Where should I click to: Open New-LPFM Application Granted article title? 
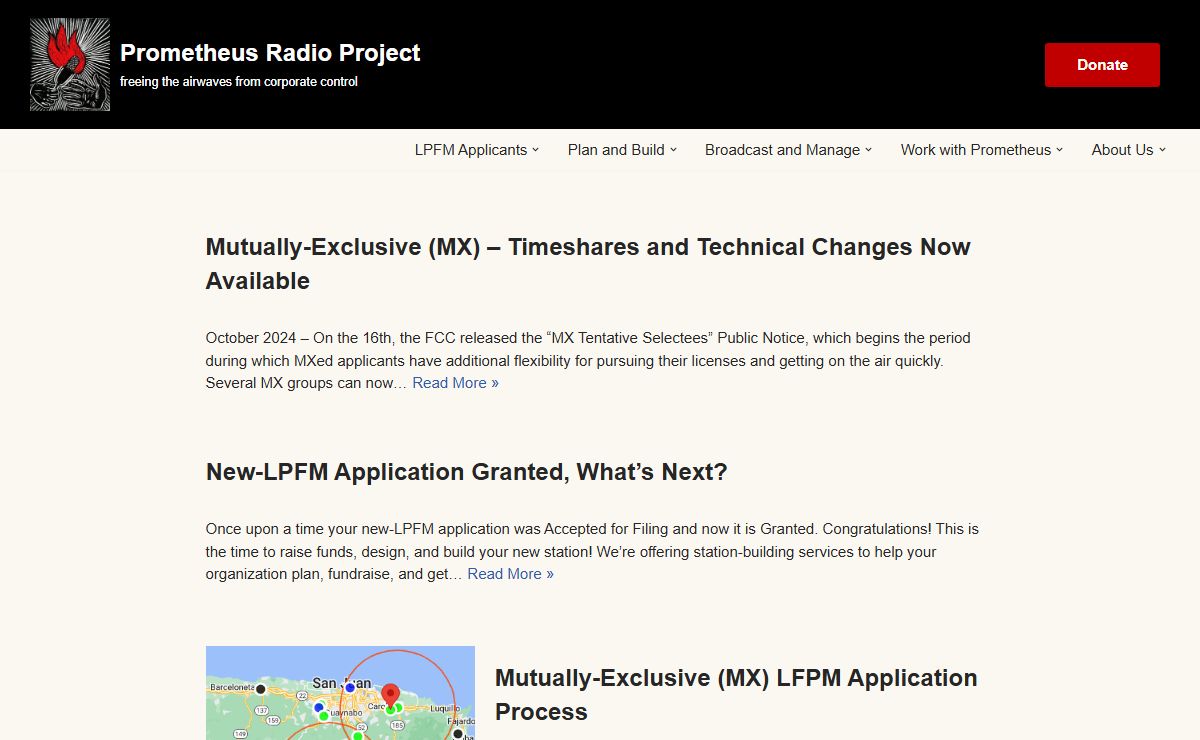pos(466,472)
